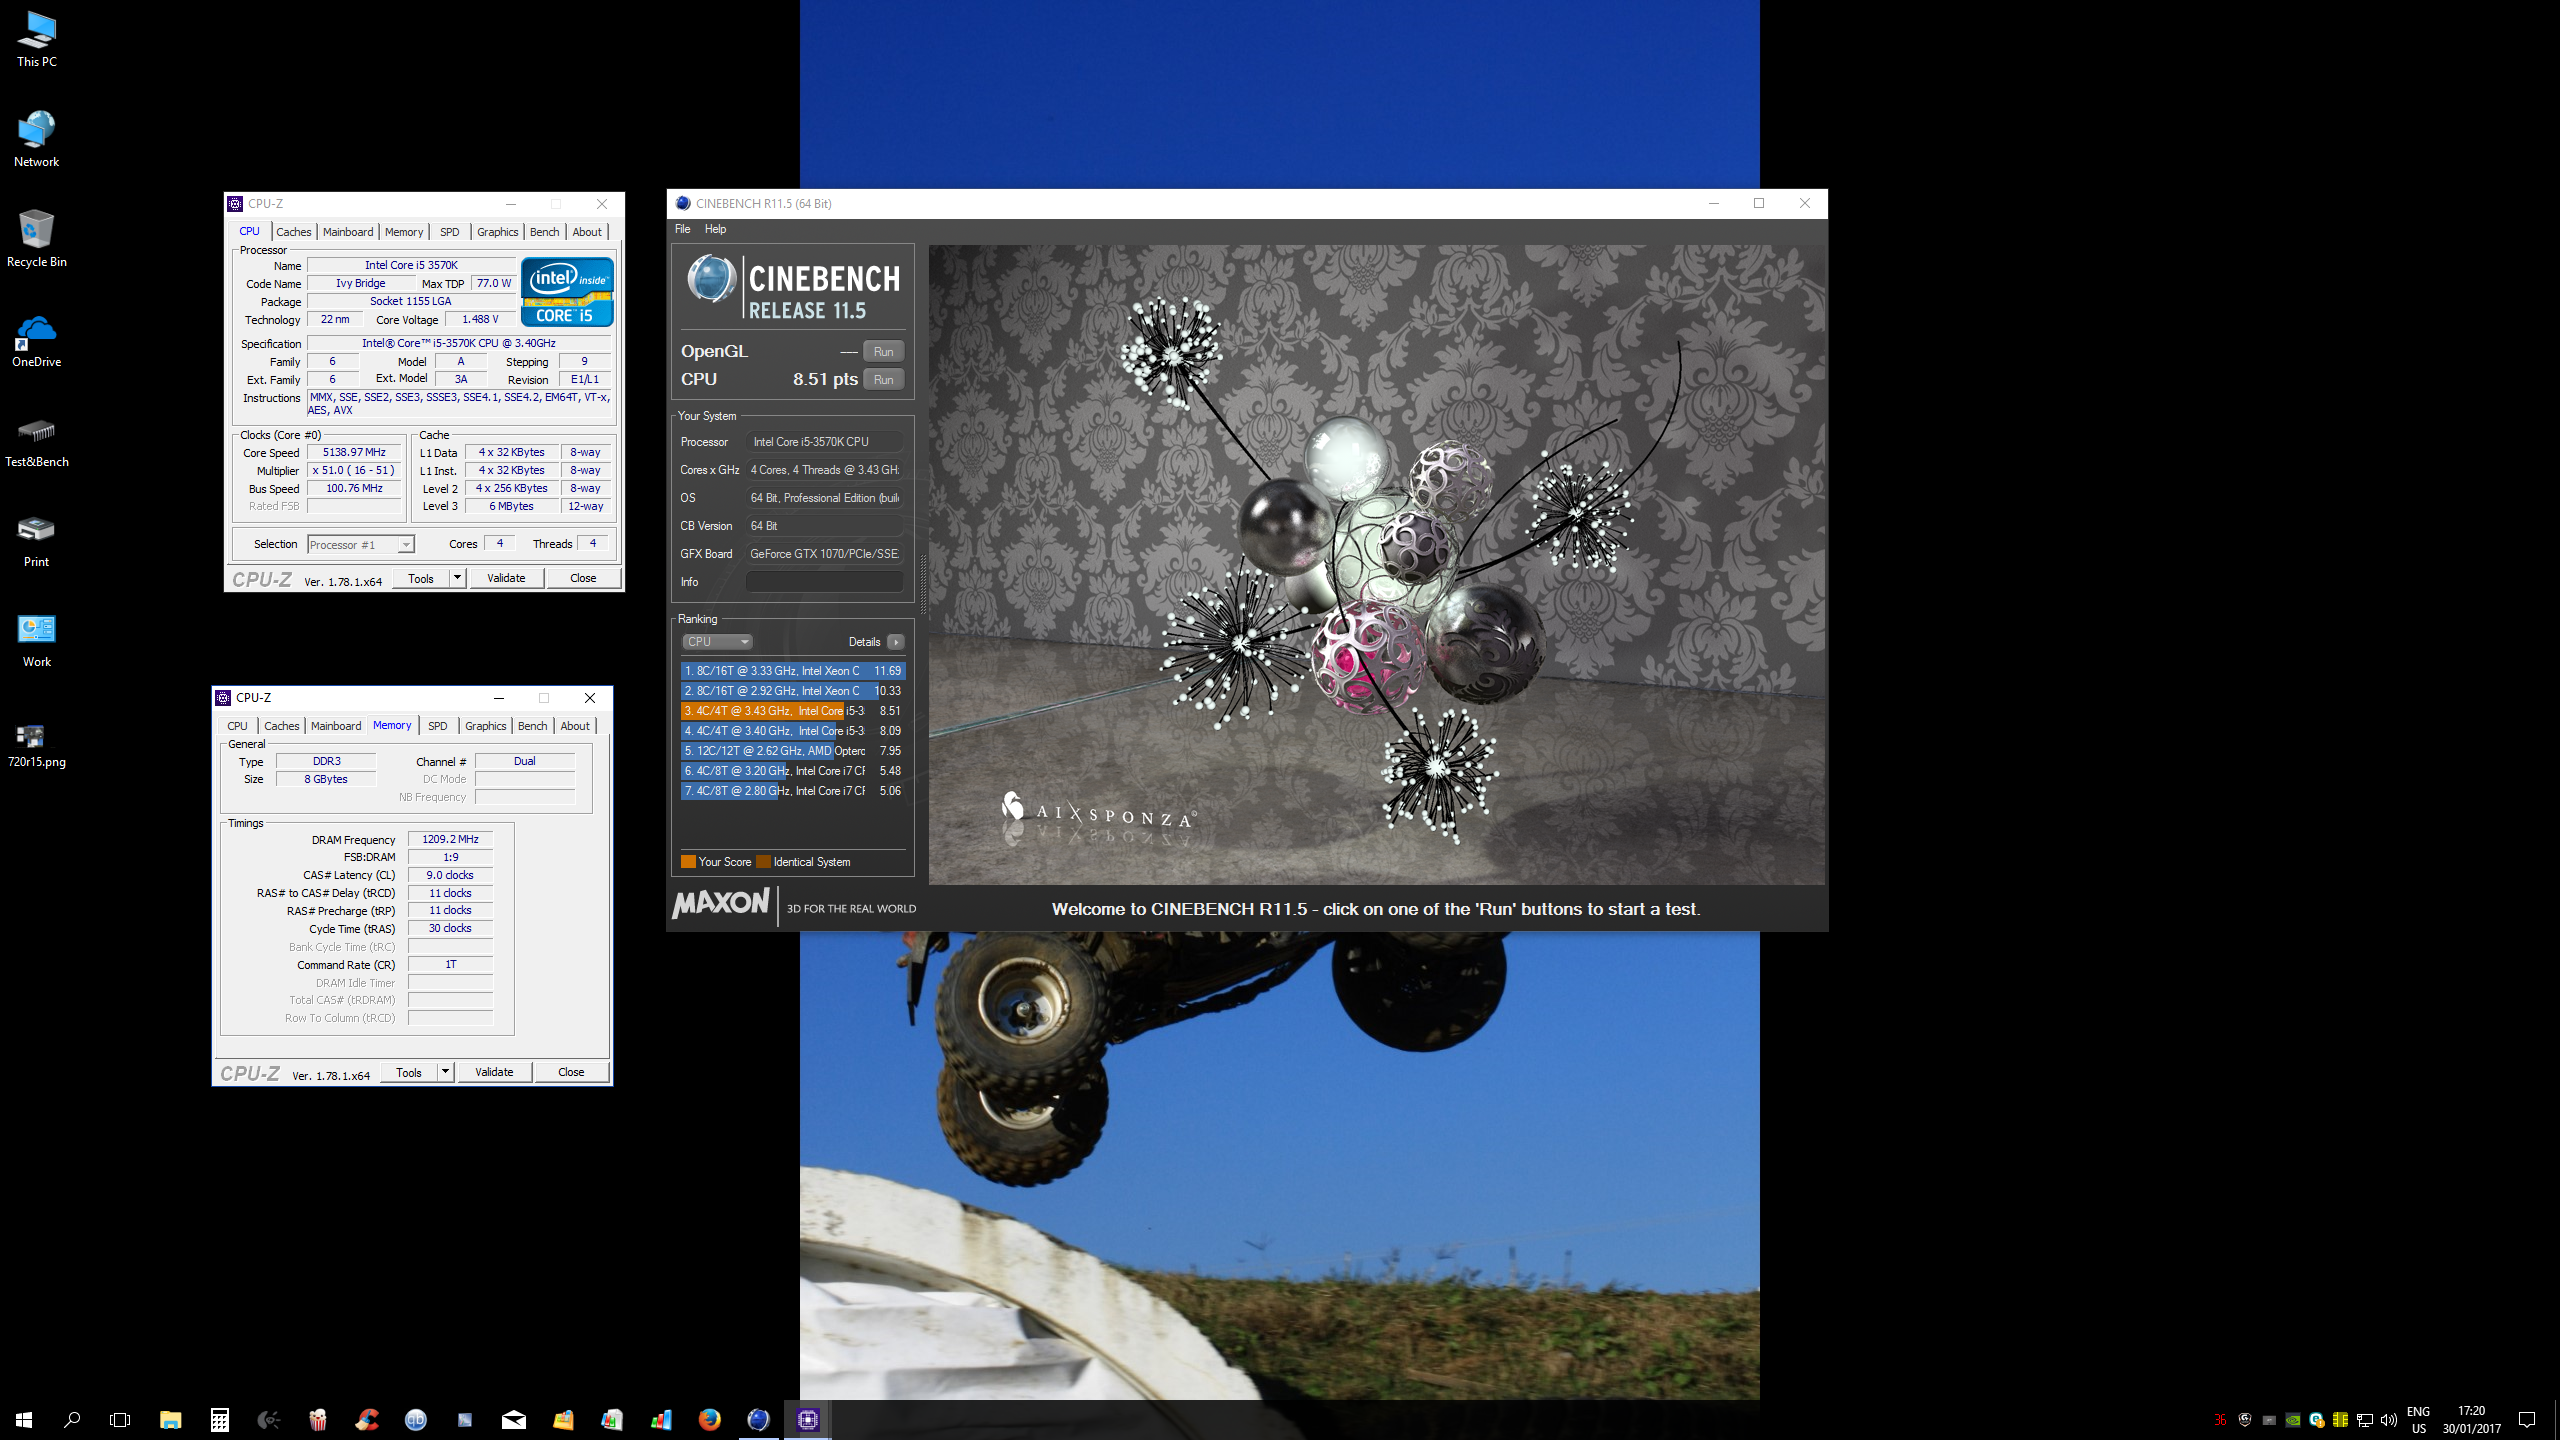This screenshot has height=1440, width=2560.
Task: Open NVIDIA tray icon
Action: coord(2293,1420)
